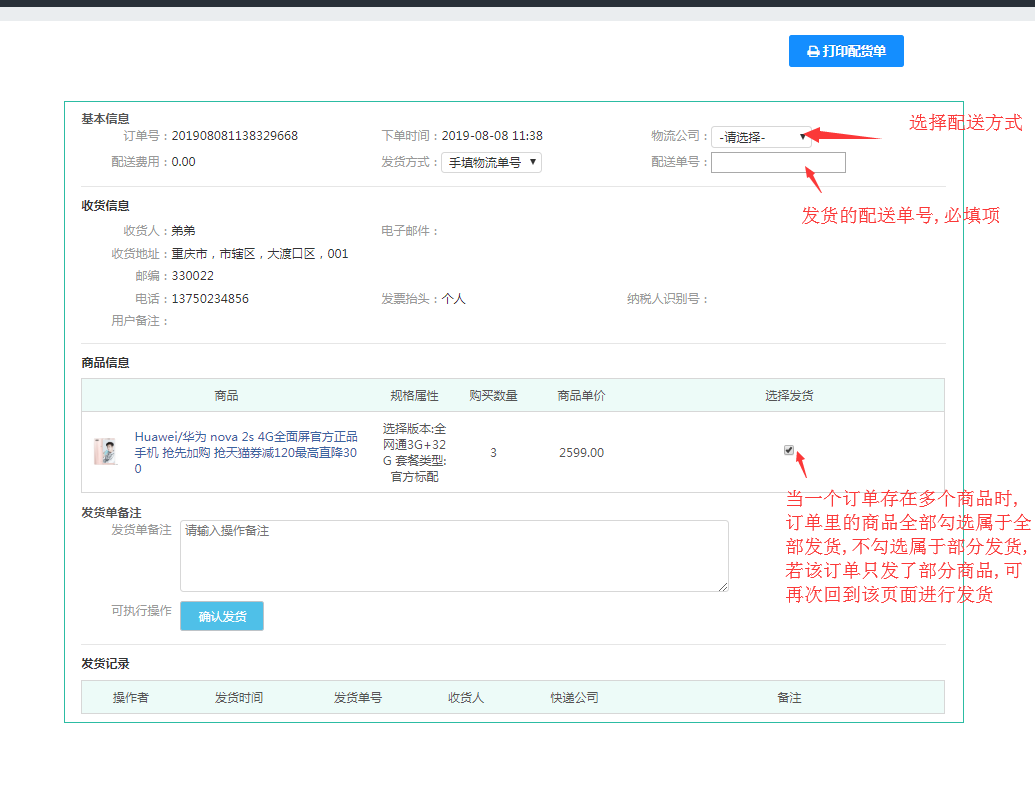Screen dimensions: 1035x803
Task: Click the 商品单价 column header
Action: (x=581, y=396)
